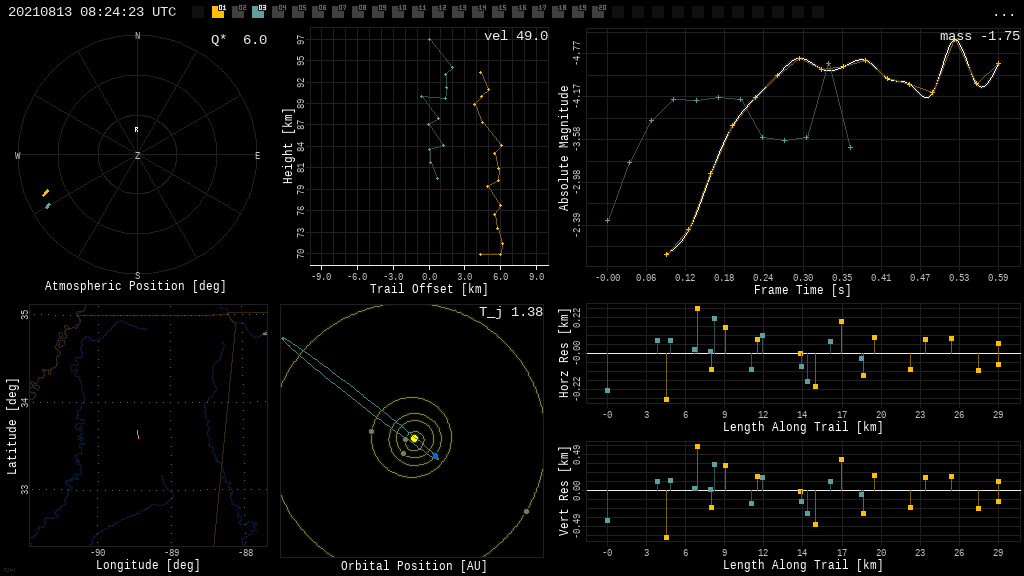Toggle station 10 square in top bar

tap(398, 12)
